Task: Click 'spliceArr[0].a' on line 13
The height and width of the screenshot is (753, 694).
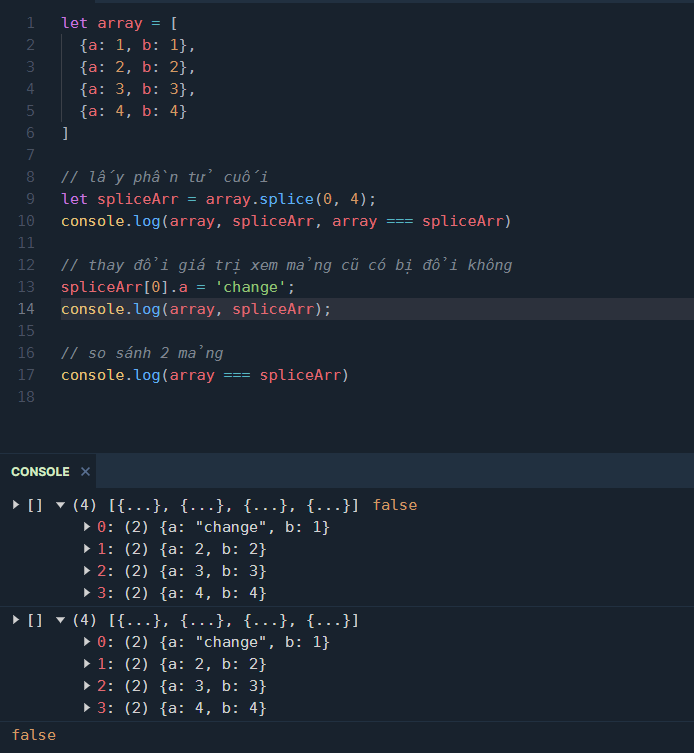Action: 124,287
